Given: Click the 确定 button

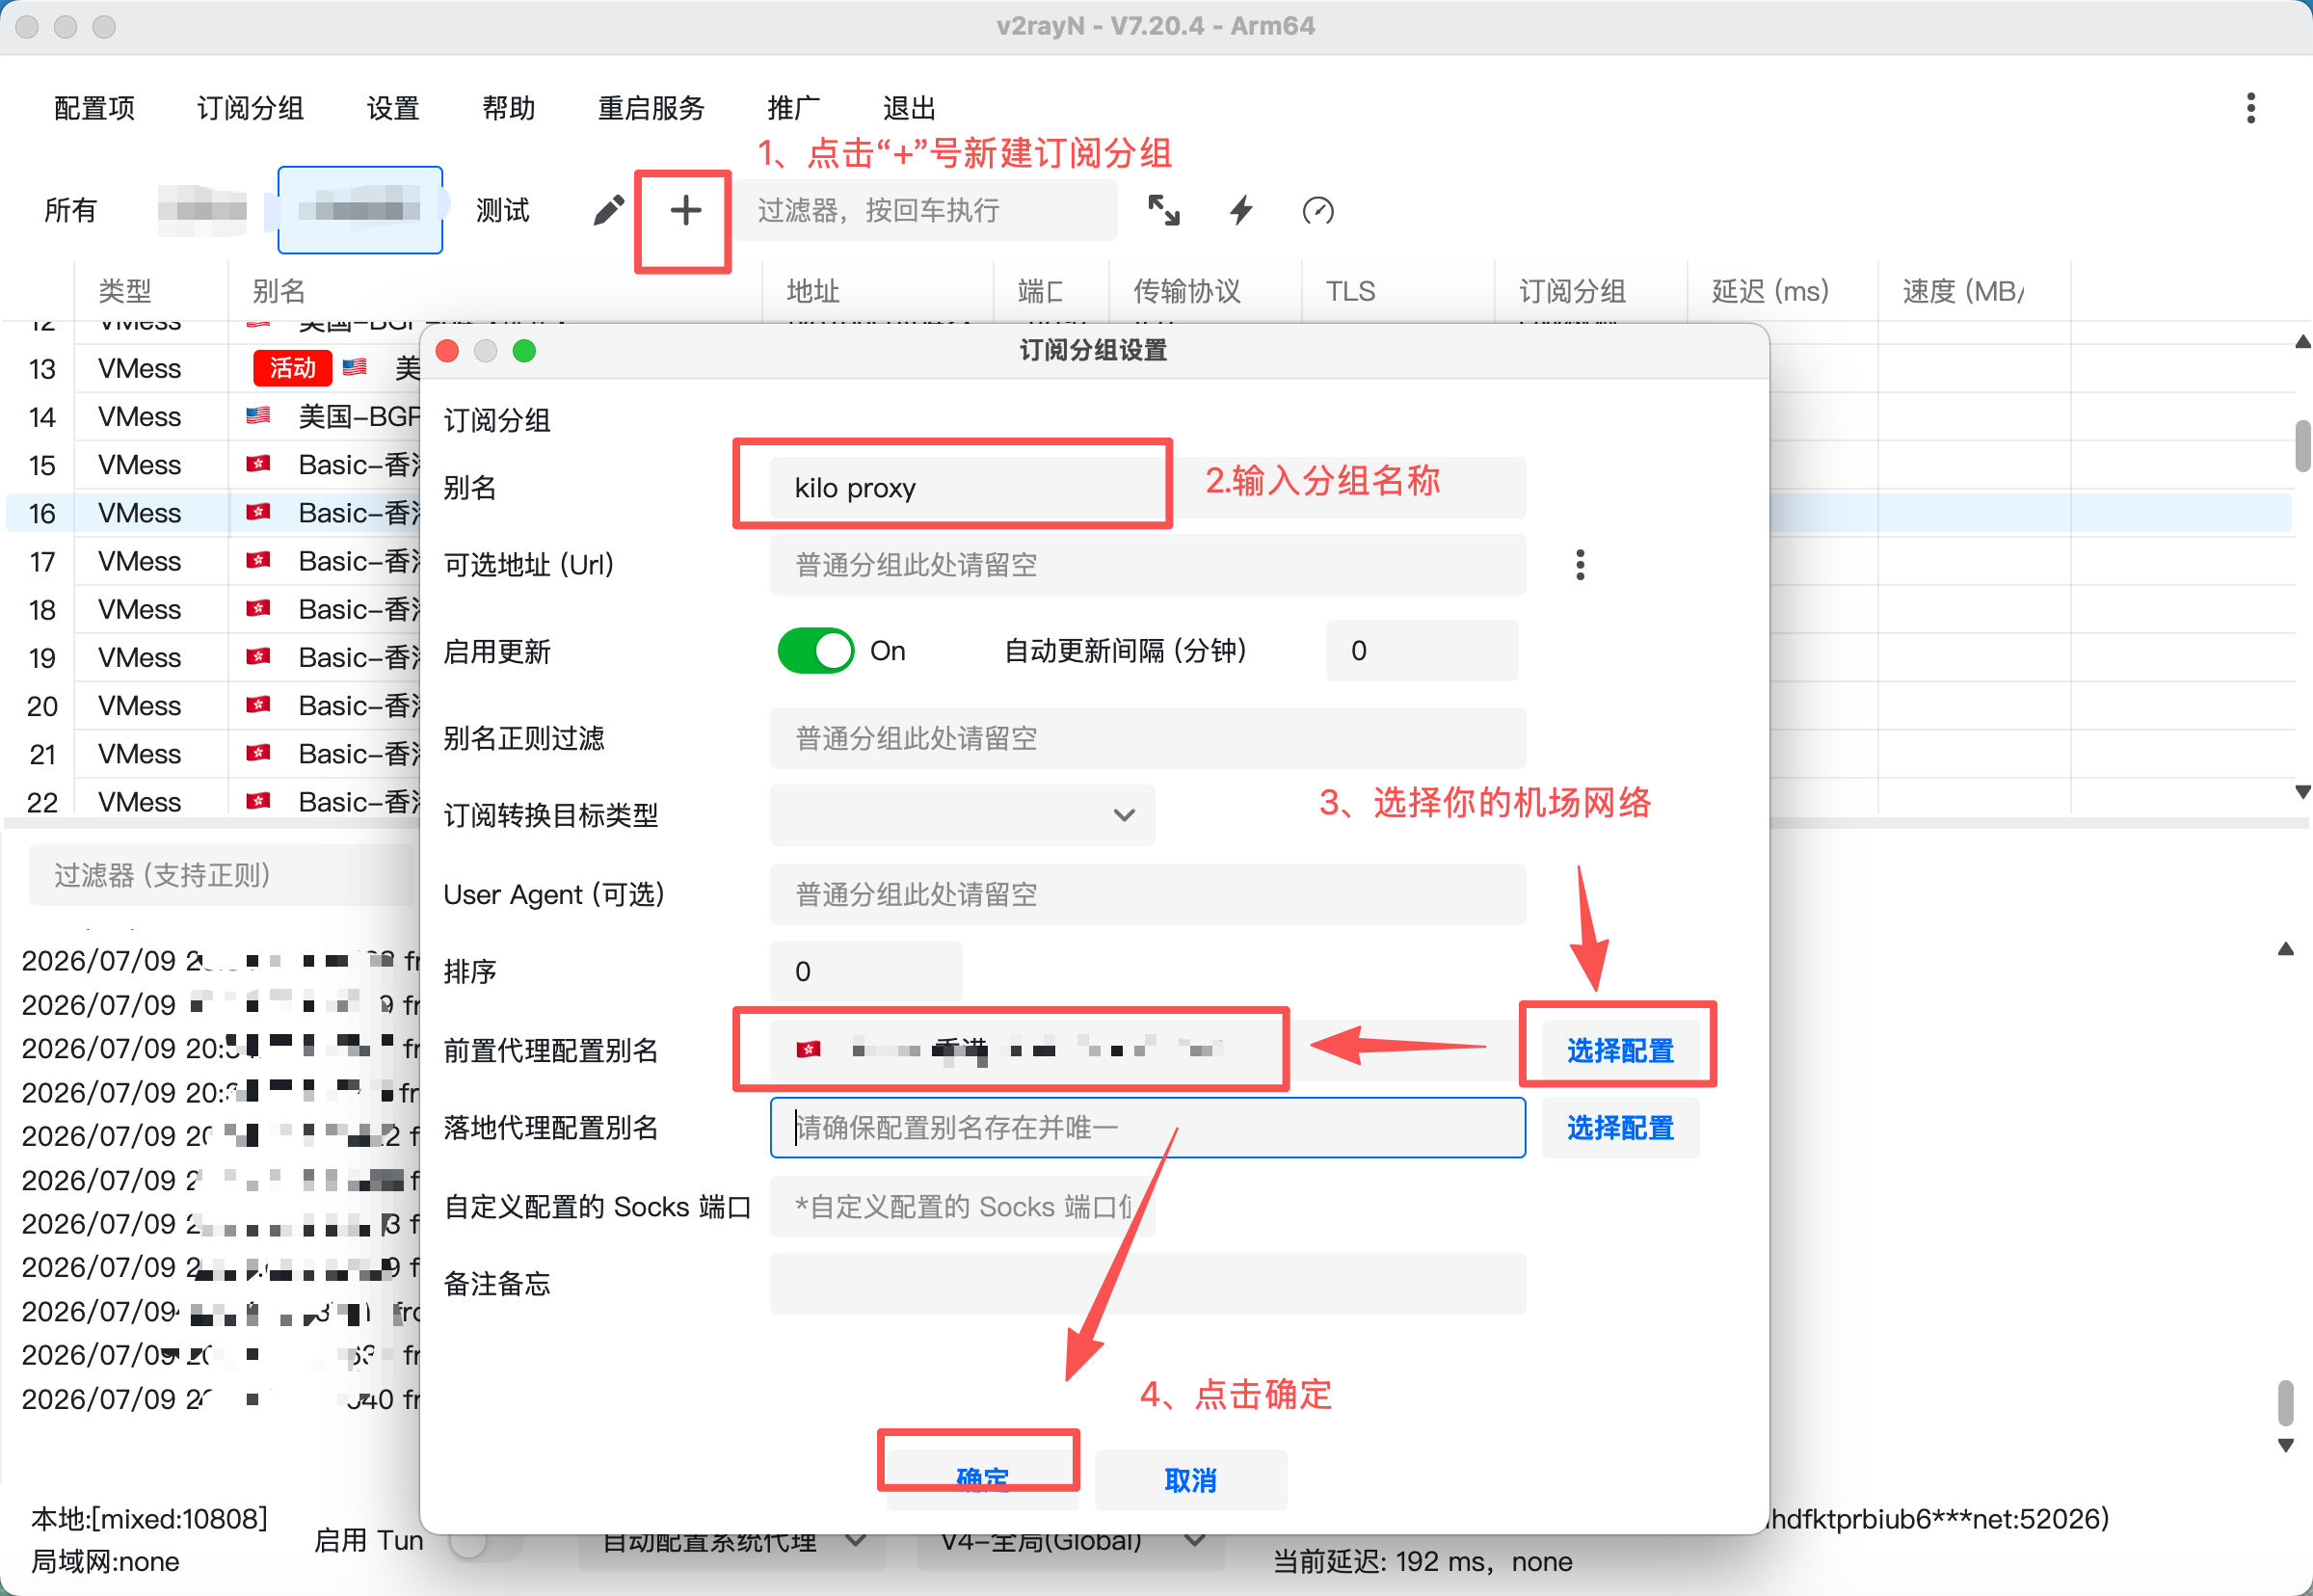Looking at the screenshot, I should coord(982,1478).
